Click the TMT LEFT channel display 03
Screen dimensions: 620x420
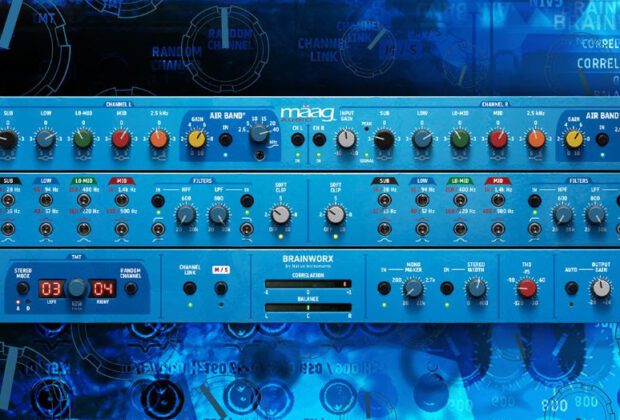point(51,288)
